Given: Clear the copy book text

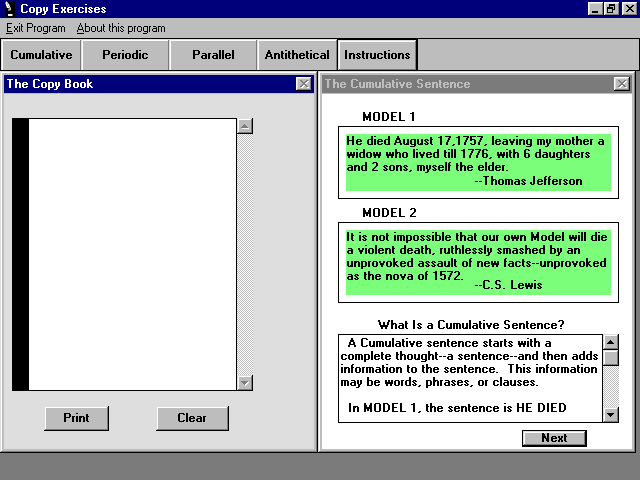Looking at the screenshot, I should click(x=192, y=418).
